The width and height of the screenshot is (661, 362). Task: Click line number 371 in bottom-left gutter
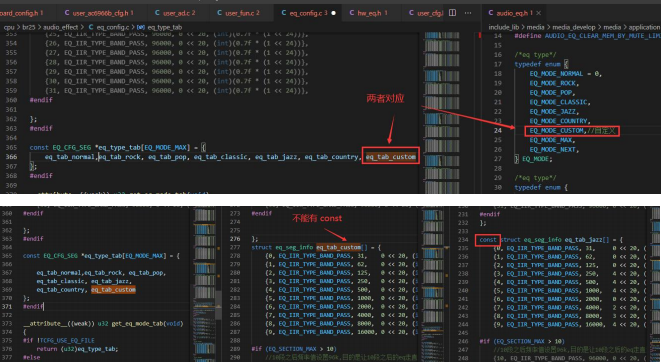pyautogui.click(x=7, y=307)
